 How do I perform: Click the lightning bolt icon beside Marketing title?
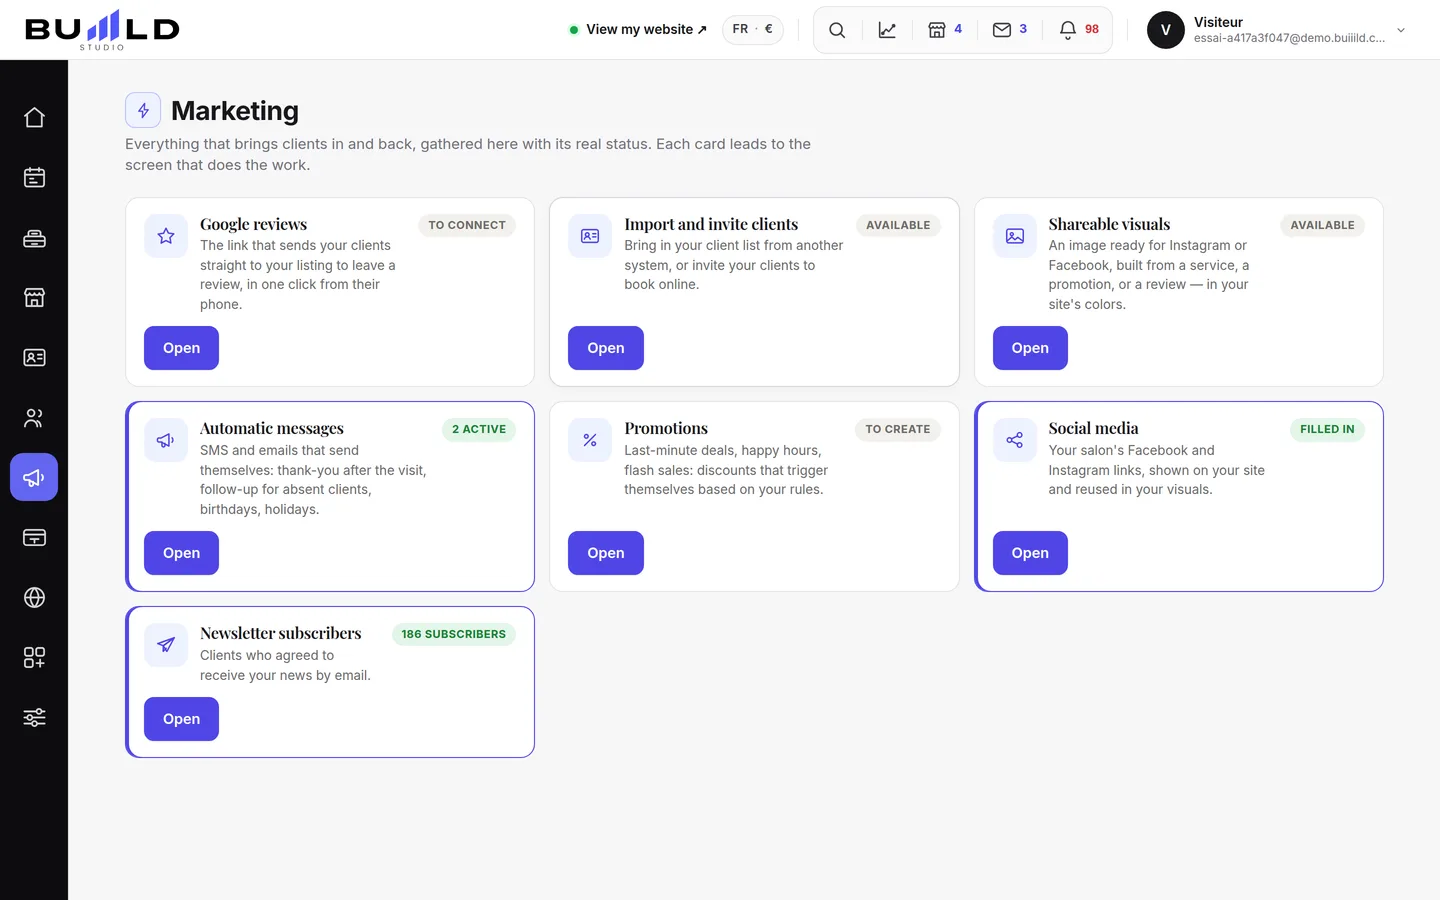143,110
